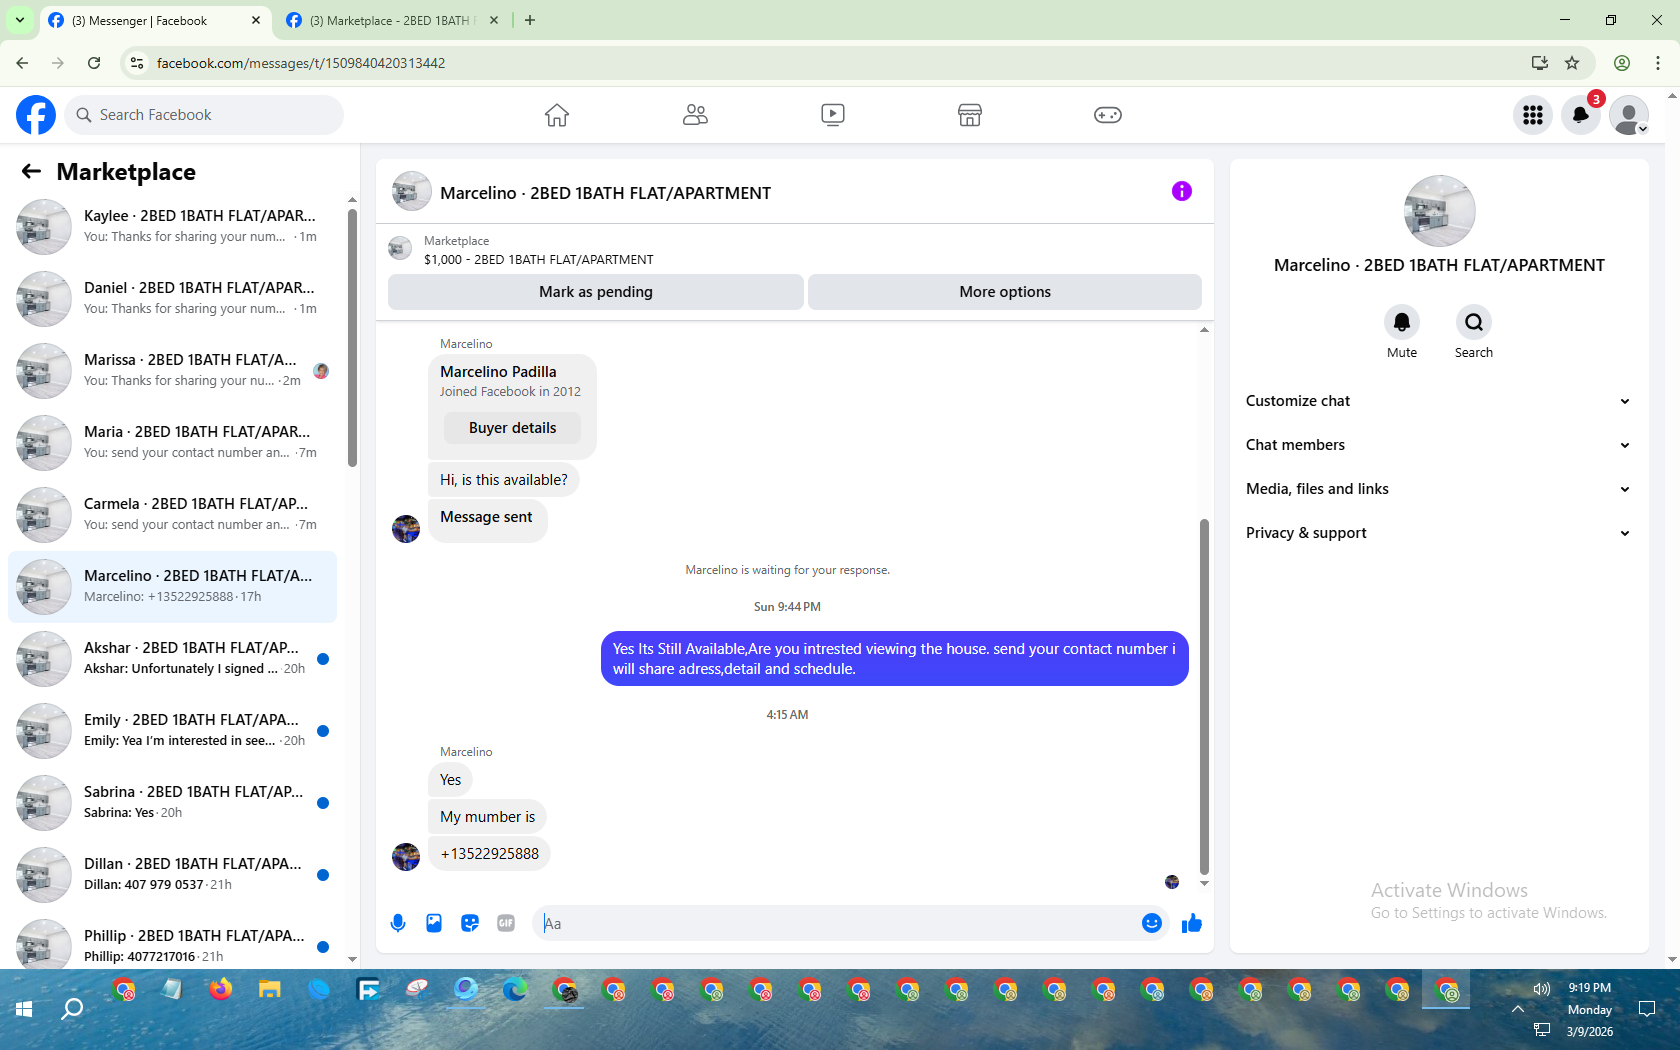Open the volume control in system tray
Screen dimensions: 1680x1050
1542,988
